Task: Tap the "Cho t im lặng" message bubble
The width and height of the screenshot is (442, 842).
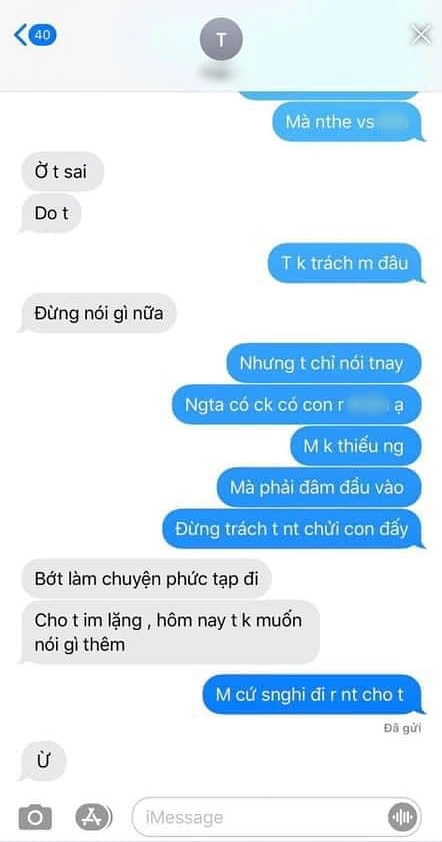Action: click(x=170, y=632)
